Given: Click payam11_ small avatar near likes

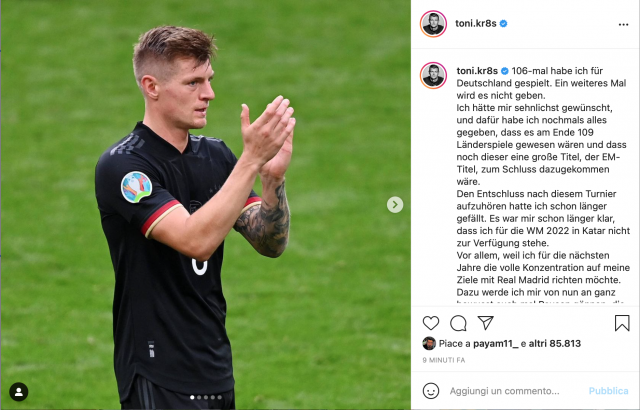Looking at the screenshot, I should tap(429, 344).
